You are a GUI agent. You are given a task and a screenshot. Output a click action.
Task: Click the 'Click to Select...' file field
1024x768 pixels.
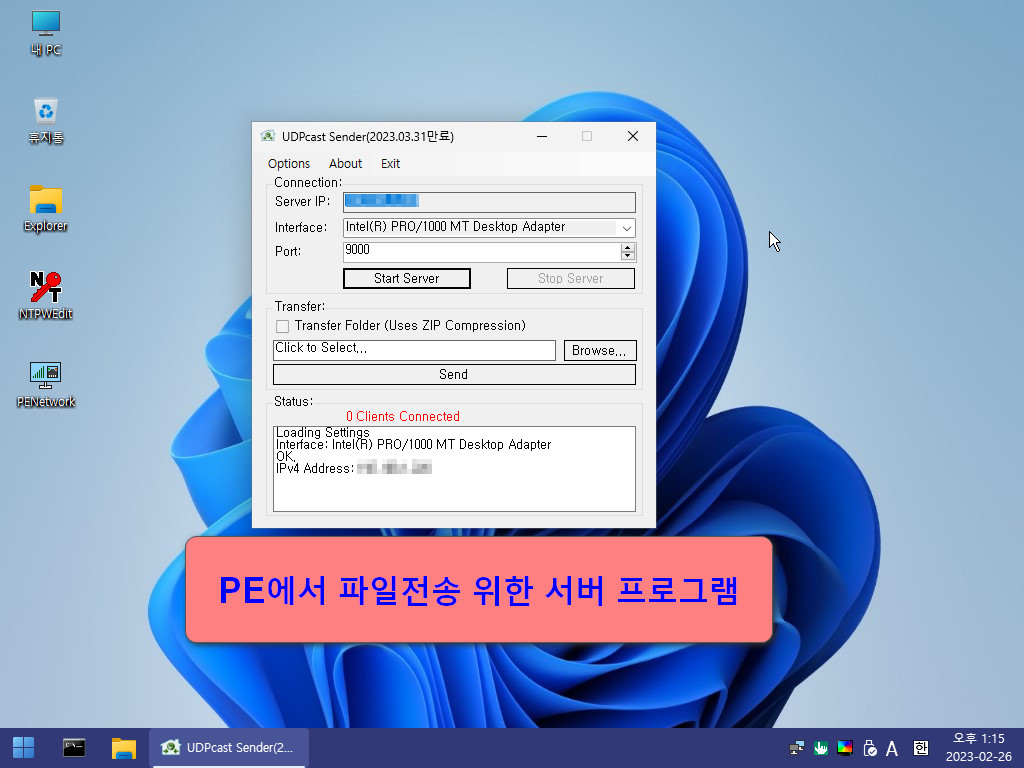(x=414, y=350)
